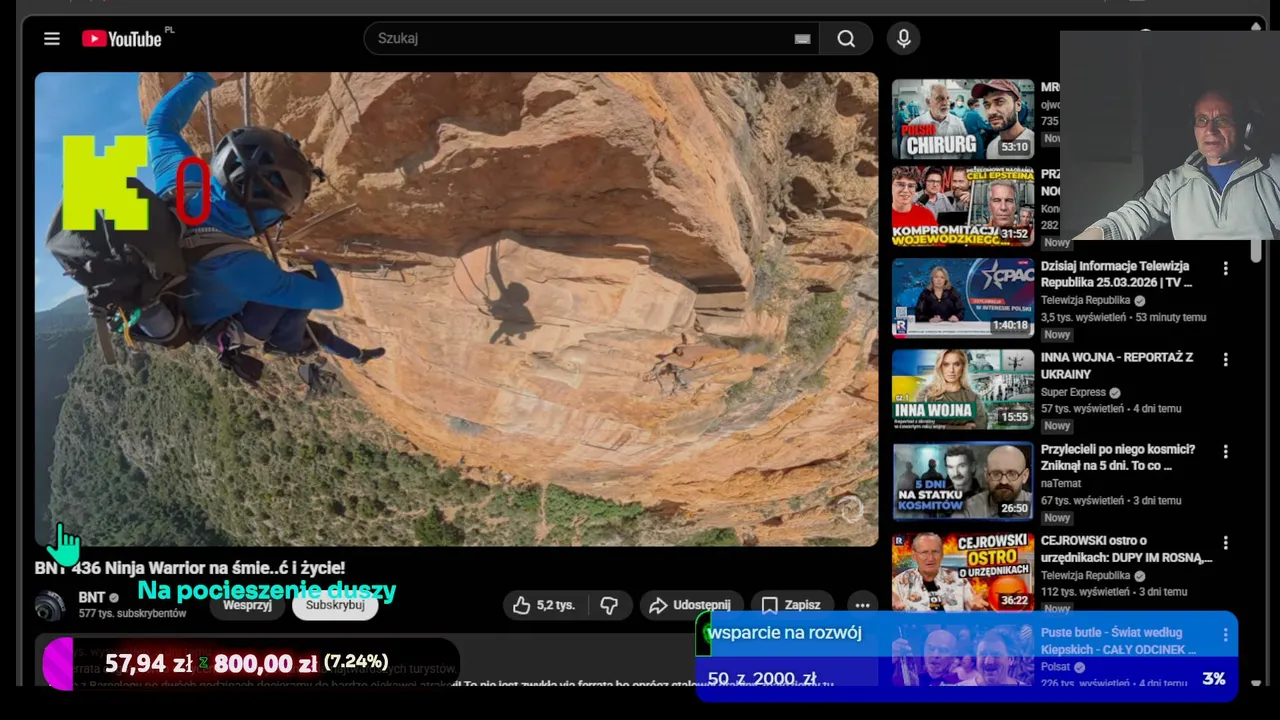
Task: Open Dzisiaj Informacje Telewizja Republika video title
Action: pyautogui.click(x=1116, y=274)
